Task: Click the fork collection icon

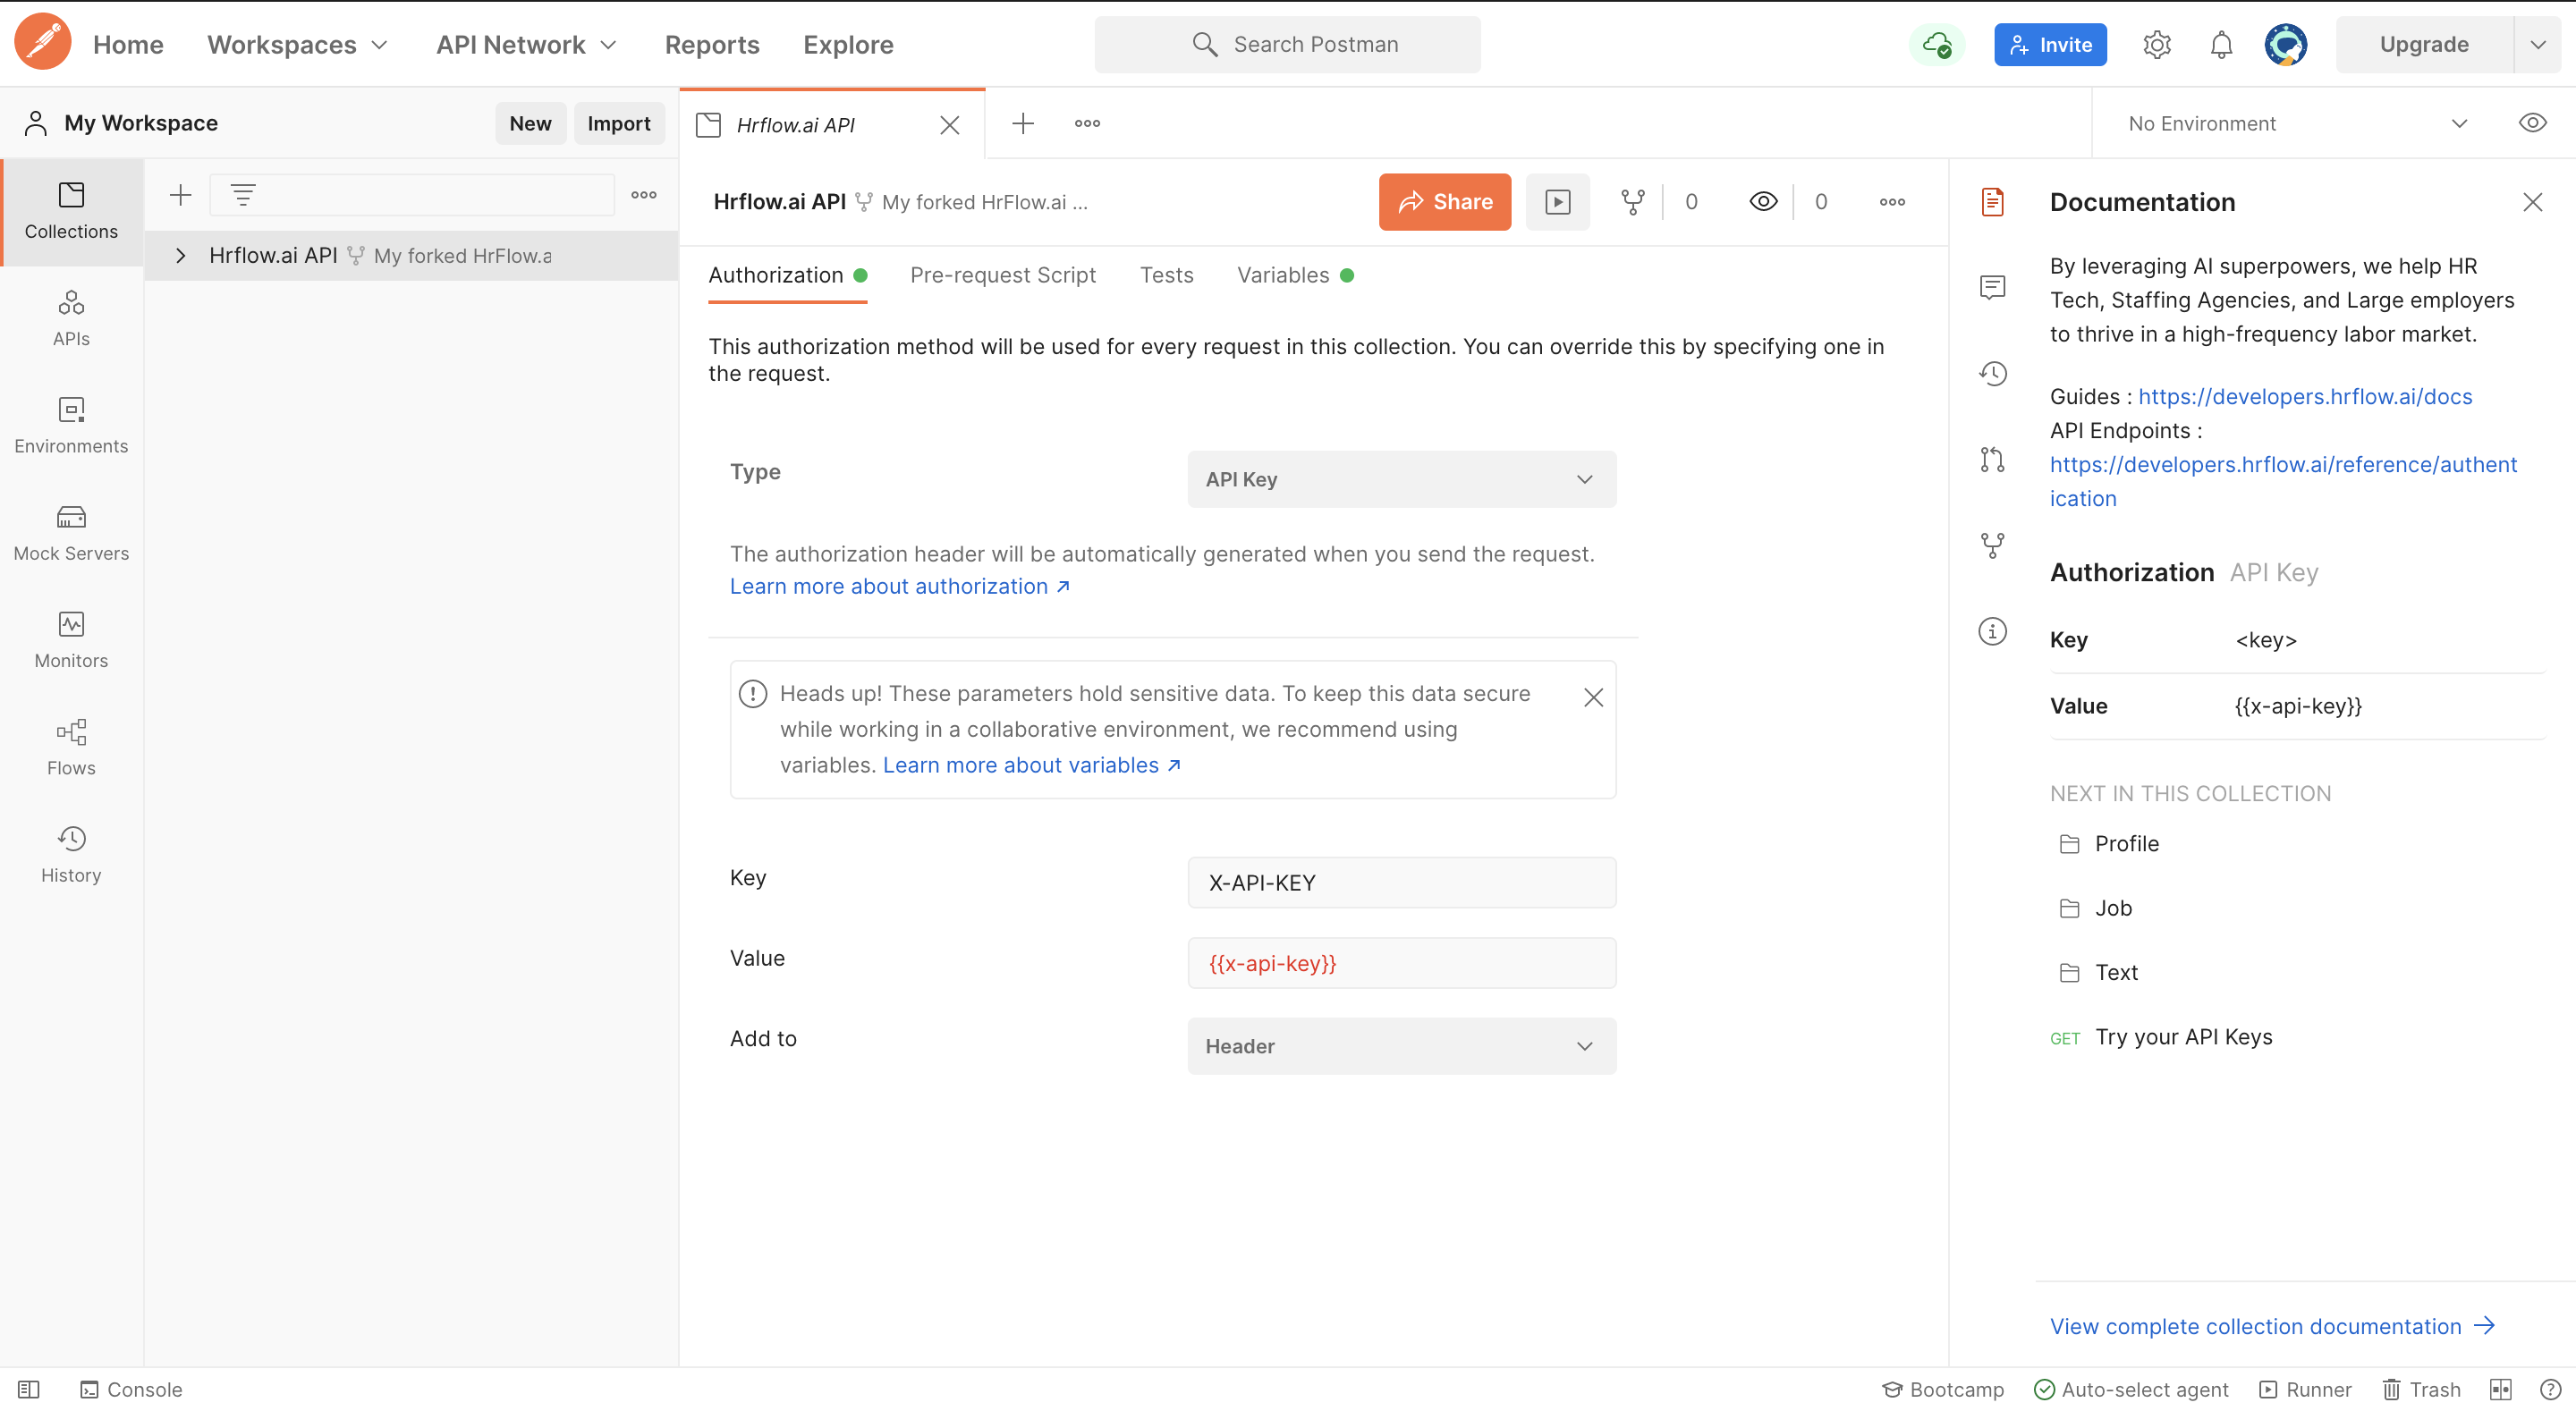Action: click(1632, 202)
